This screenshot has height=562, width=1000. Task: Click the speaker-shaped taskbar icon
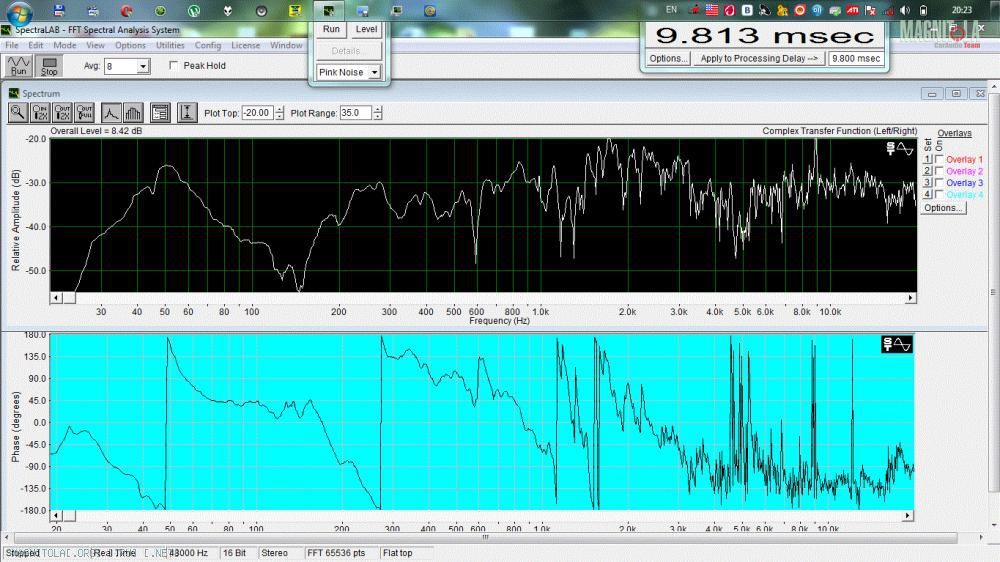tap(261, 11)
